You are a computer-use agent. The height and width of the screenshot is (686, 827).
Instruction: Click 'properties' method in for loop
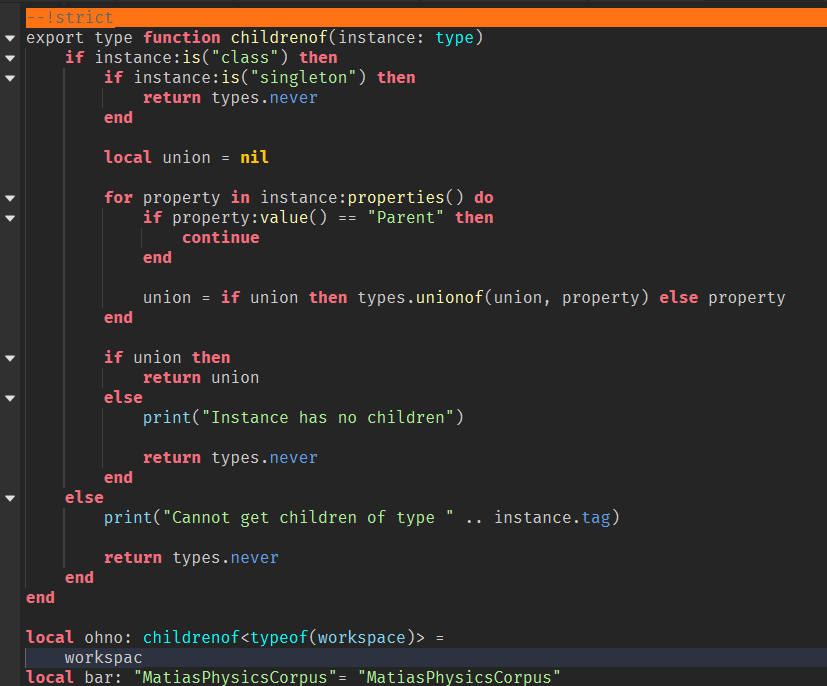point(396,197)
